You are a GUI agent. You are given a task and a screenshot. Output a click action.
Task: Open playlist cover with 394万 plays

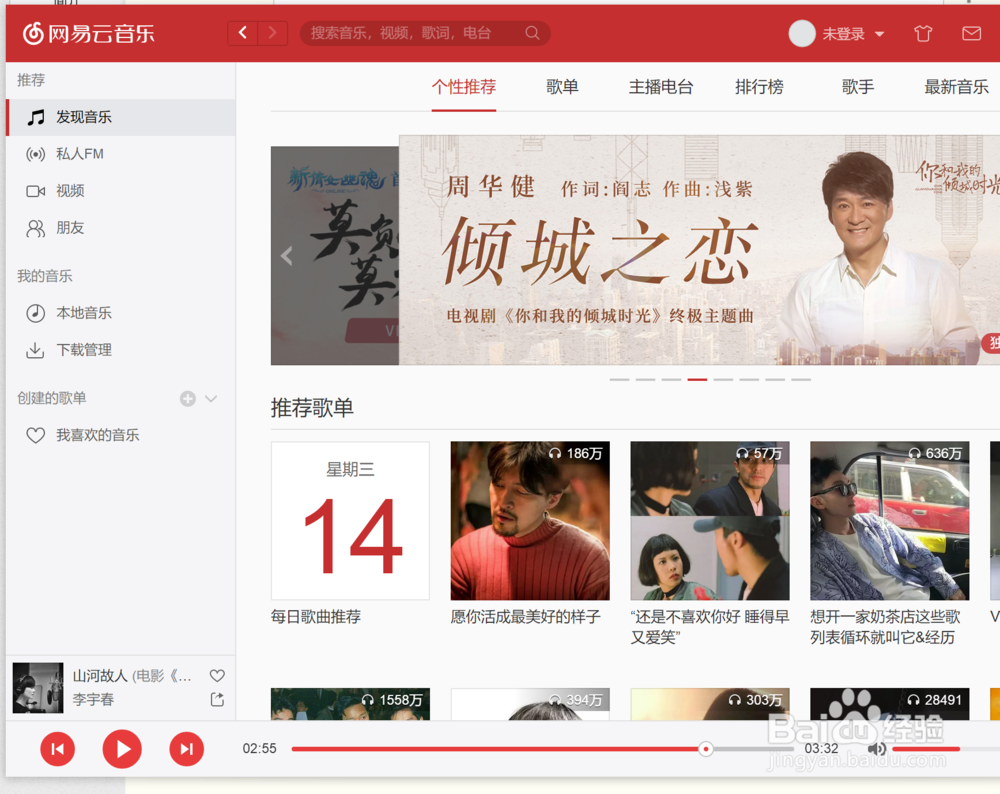[530, 704]
